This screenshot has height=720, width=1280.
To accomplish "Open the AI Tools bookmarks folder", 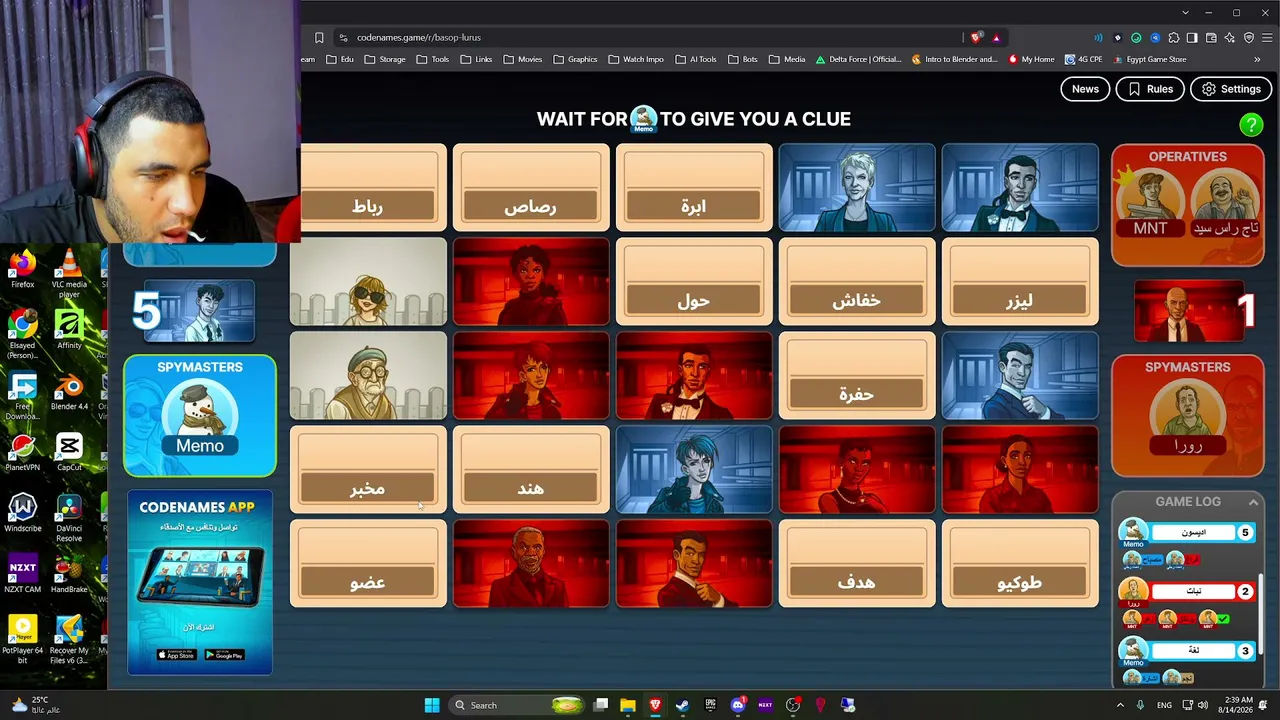I will coord(696,59).
